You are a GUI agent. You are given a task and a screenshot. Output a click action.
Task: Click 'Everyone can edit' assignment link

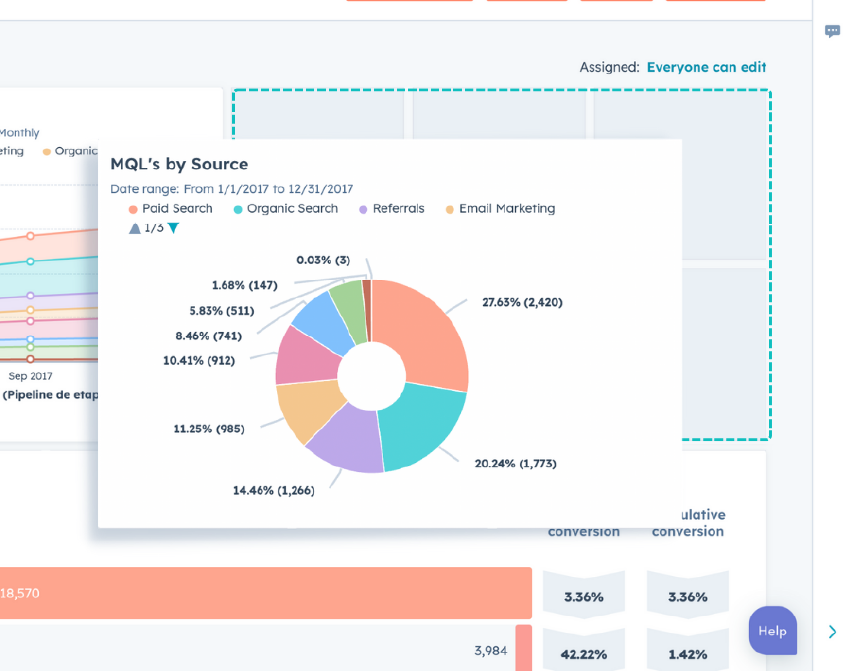(x=706, y=67)
